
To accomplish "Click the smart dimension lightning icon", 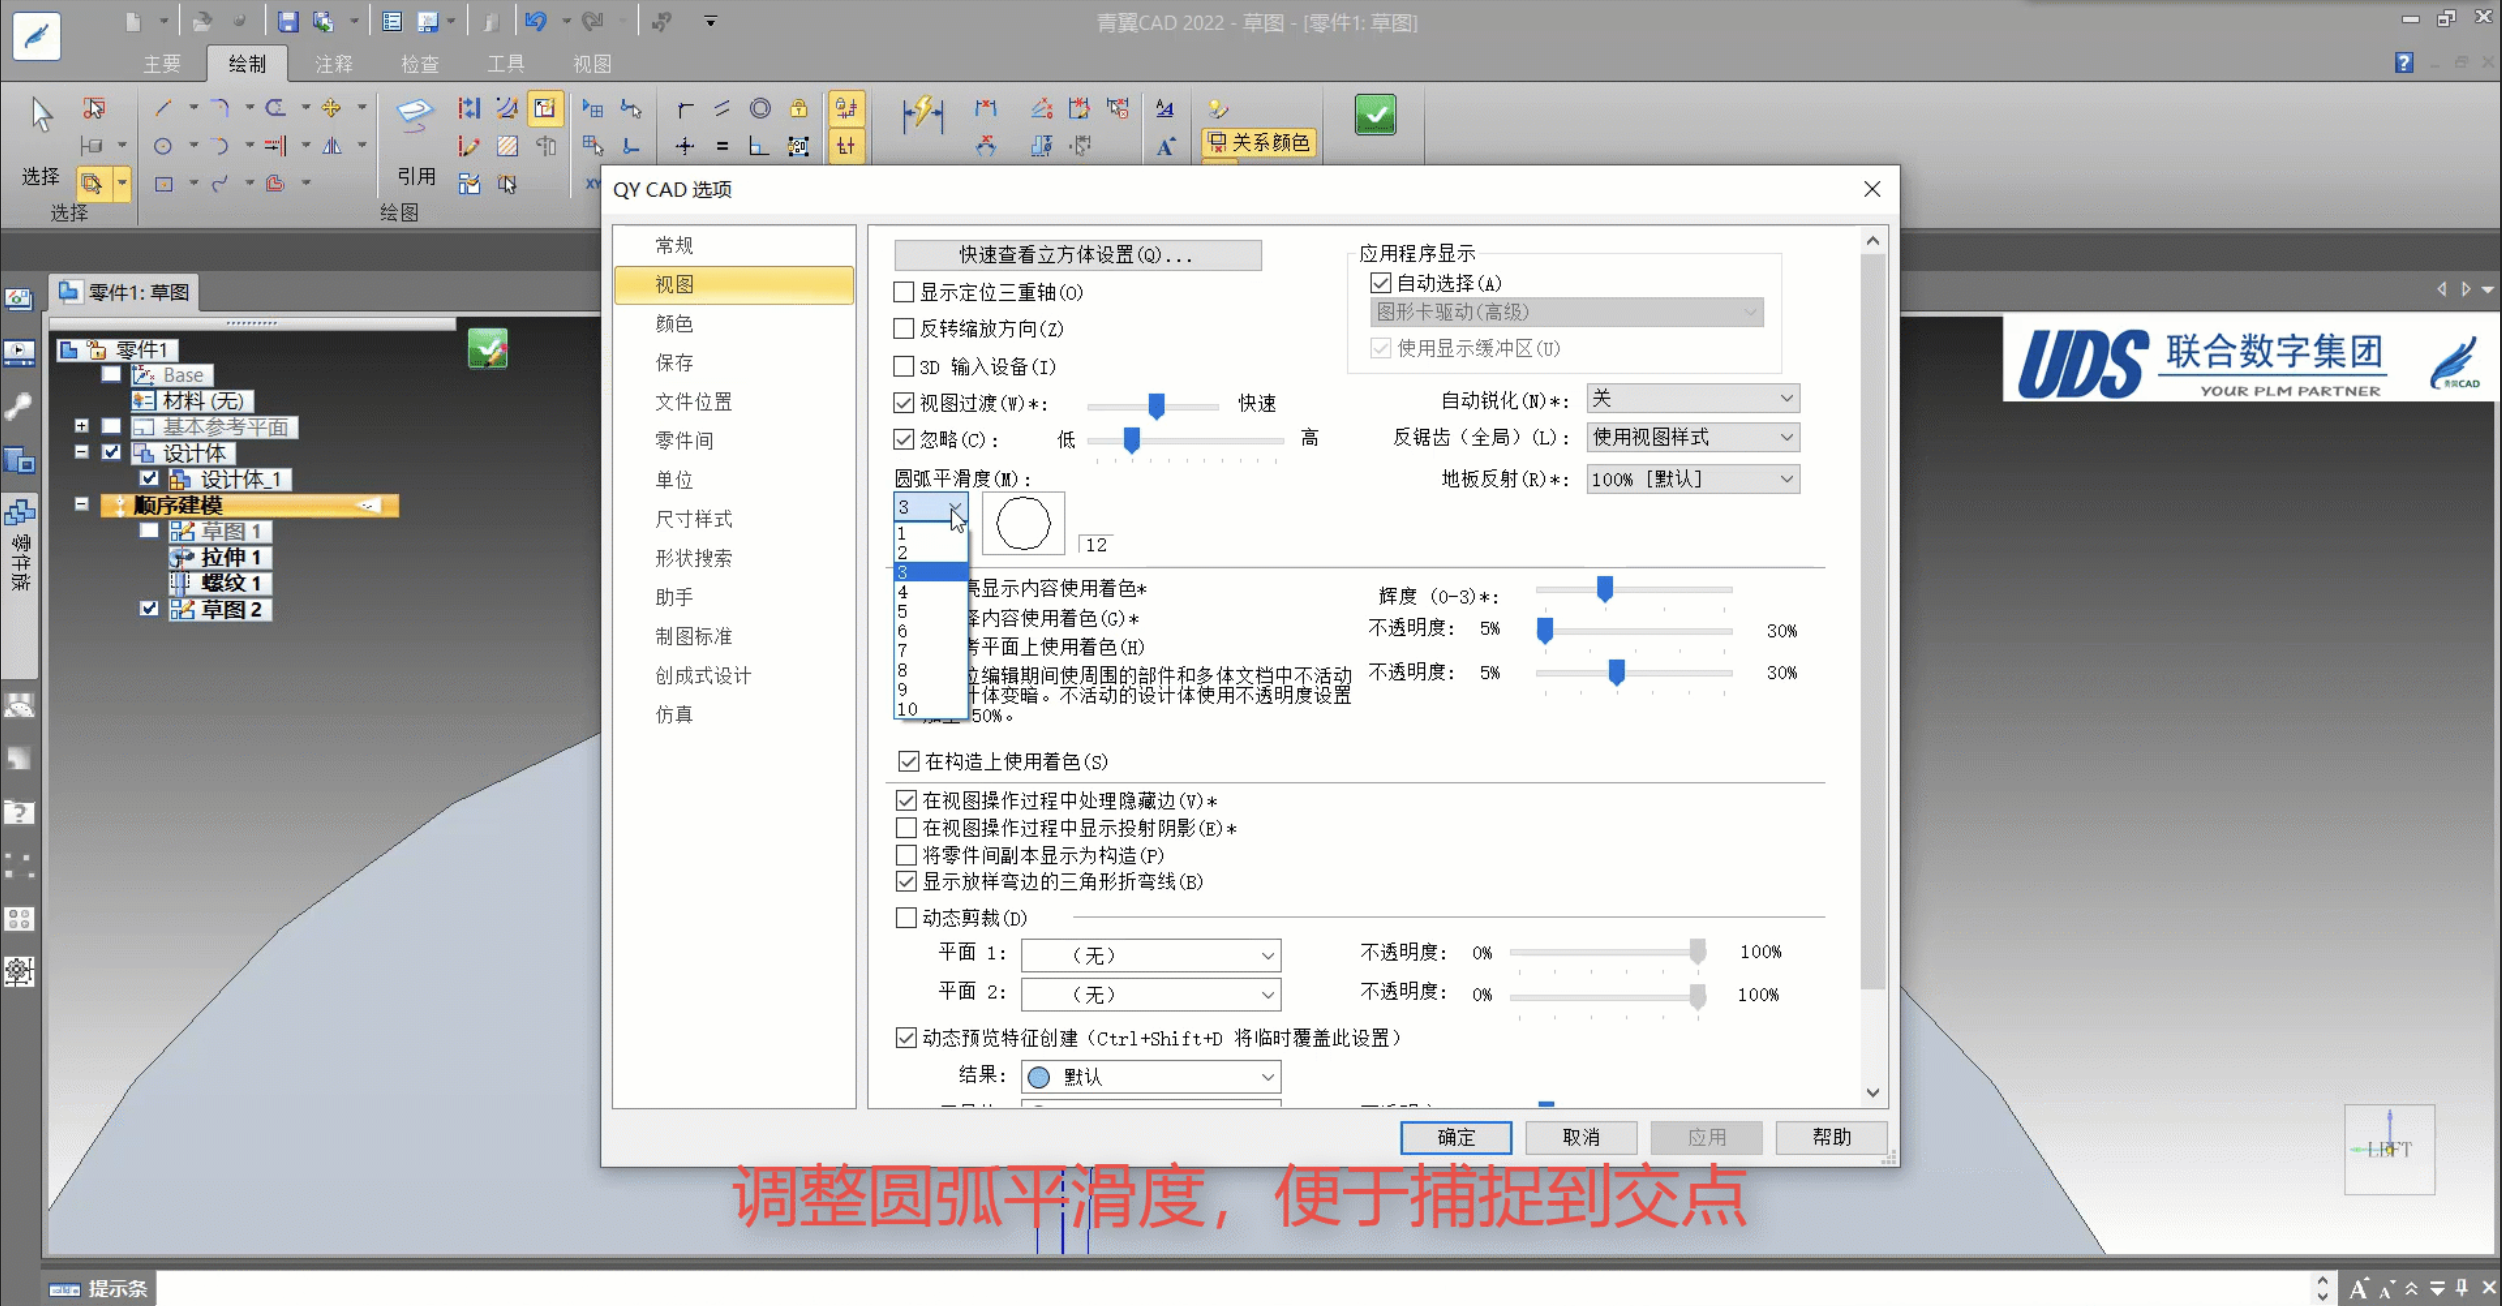I will pyautogui.click(x=922, y=114).
